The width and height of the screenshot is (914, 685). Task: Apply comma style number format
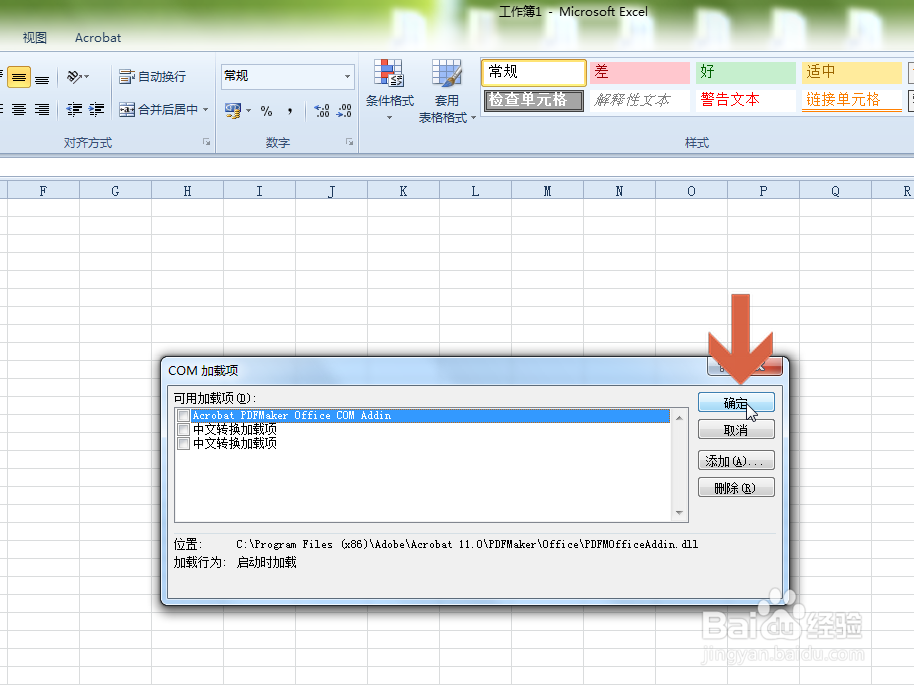tap(290, 110)
